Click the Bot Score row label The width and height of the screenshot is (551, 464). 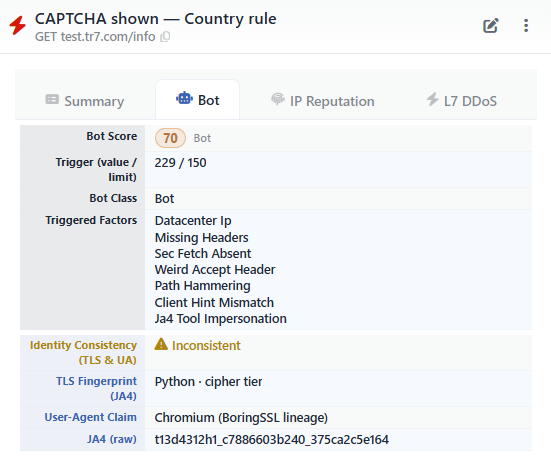click(x=112, y=136)
